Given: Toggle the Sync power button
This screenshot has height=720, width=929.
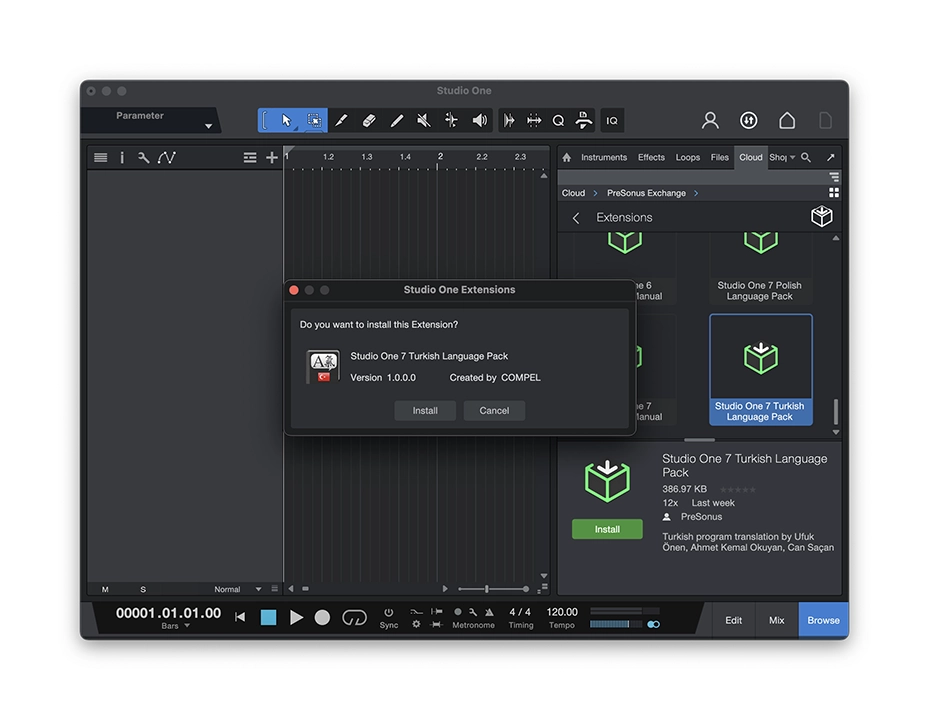Looking at the screenshot, I should point(389,612).
